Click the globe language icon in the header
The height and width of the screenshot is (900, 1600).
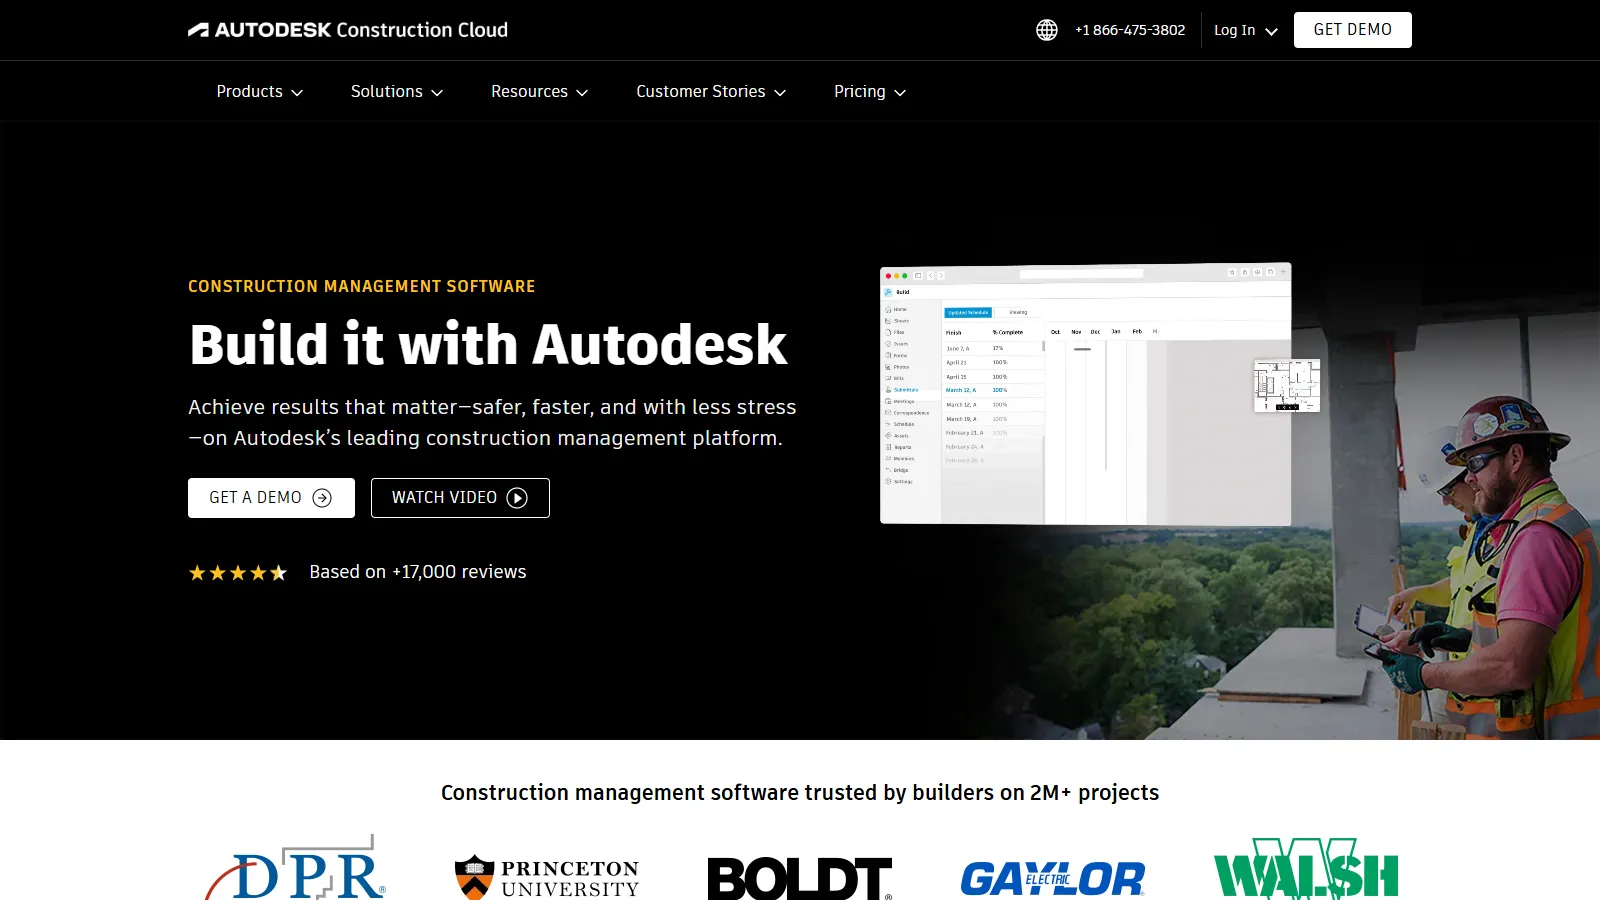point(1046,29)
